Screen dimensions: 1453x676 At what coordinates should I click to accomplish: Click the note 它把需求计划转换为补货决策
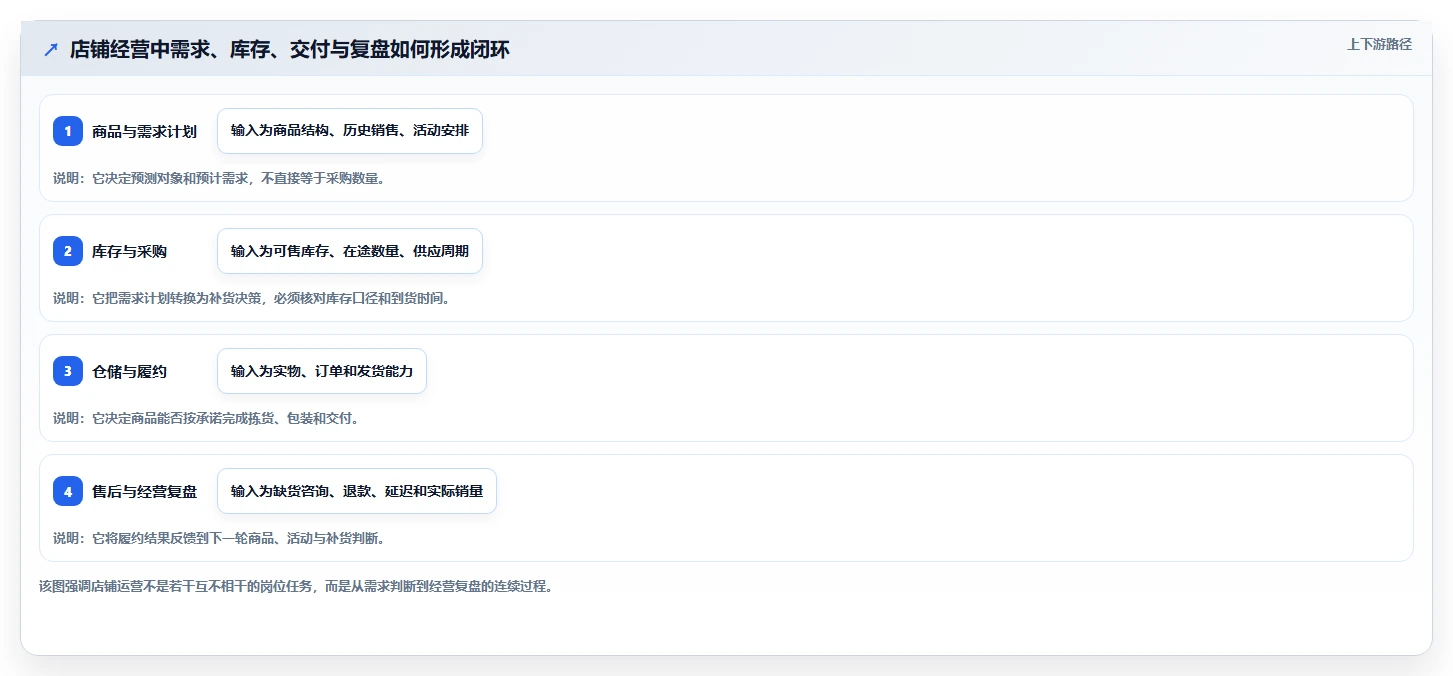coord(179,298)
